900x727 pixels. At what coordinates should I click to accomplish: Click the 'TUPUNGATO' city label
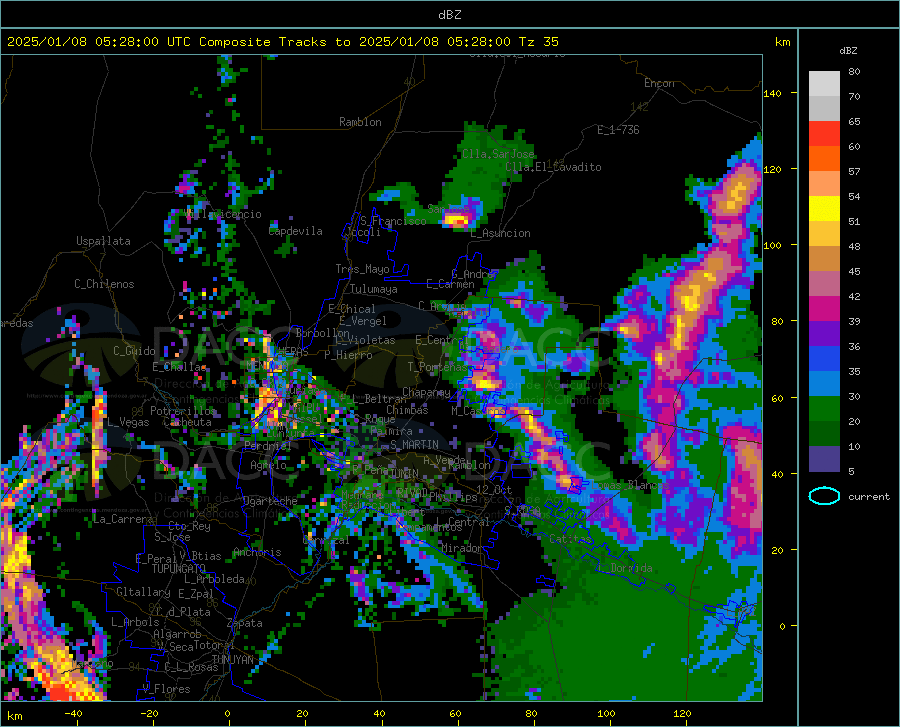pyautogui.click(x=179, y=569)
